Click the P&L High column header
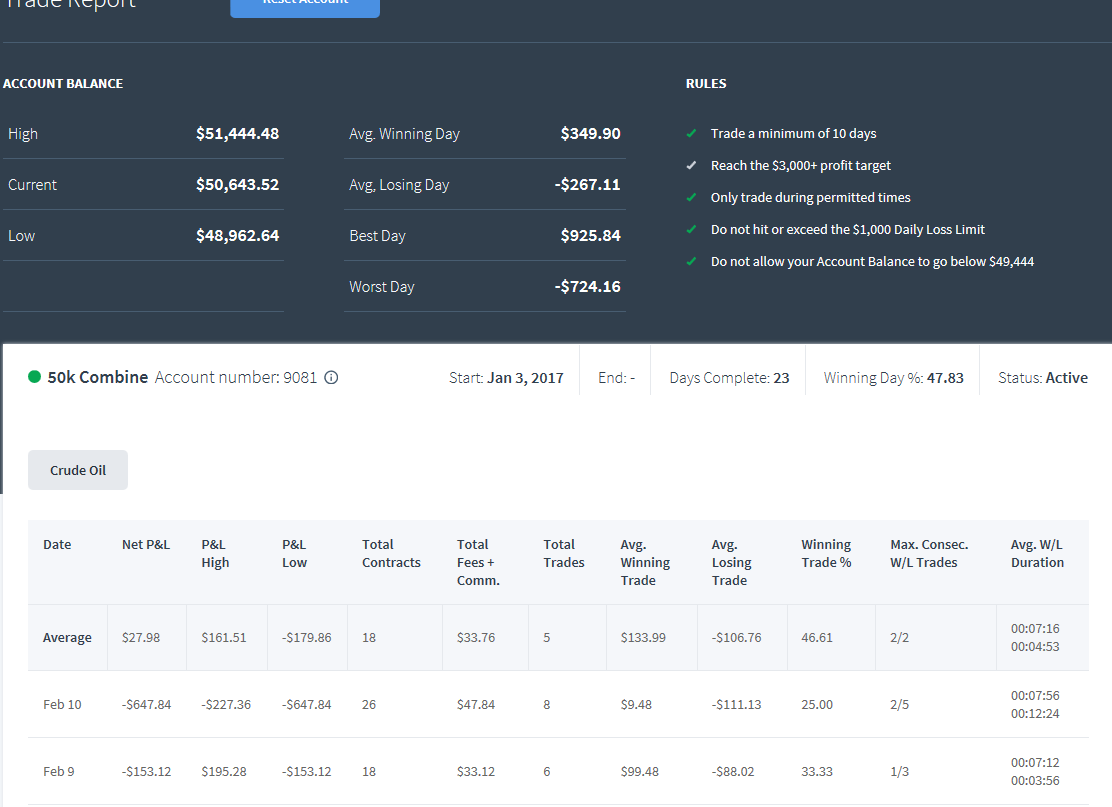This screenshot has height=807, width=1112. pos(215,553)
